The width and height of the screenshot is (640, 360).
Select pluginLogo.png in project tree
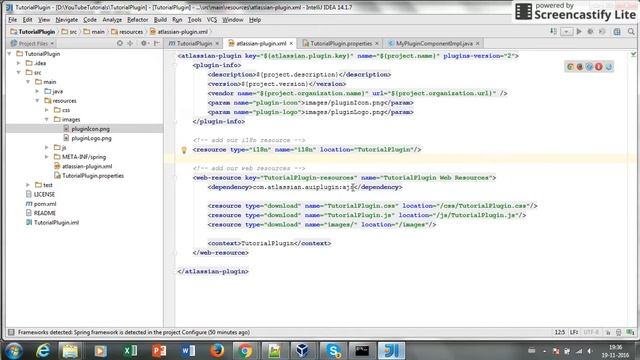tap(91, 138)
